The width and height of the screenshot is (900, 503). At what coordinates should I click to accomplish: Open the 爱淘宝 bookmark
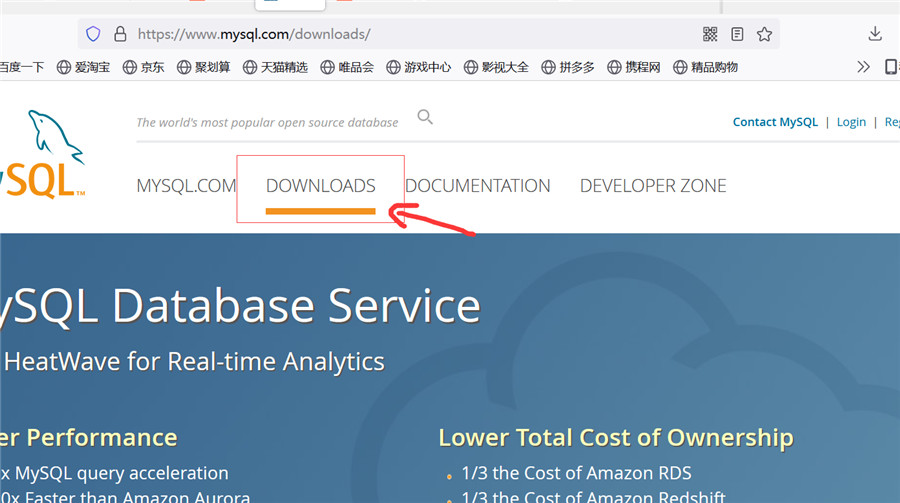point(83,67)
